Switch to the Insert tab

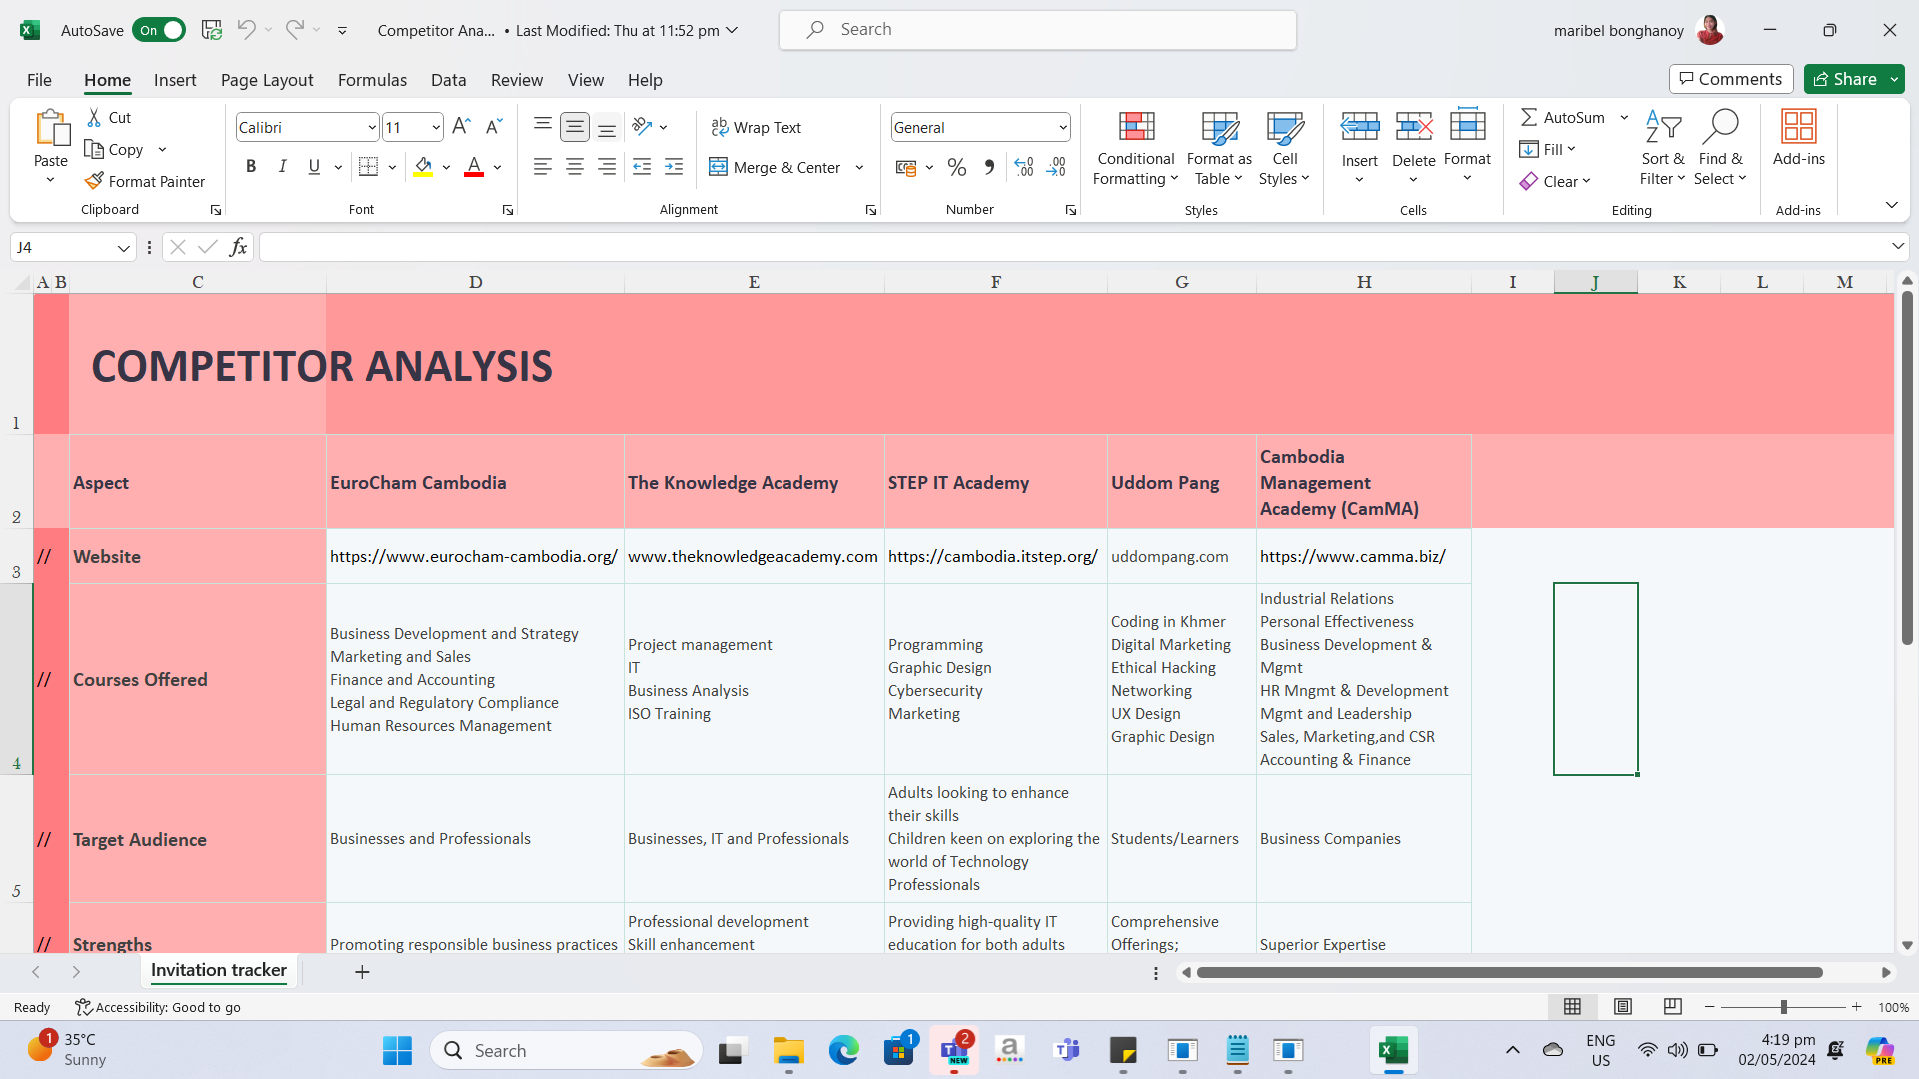pyautogui.click(x=175, y=80)
